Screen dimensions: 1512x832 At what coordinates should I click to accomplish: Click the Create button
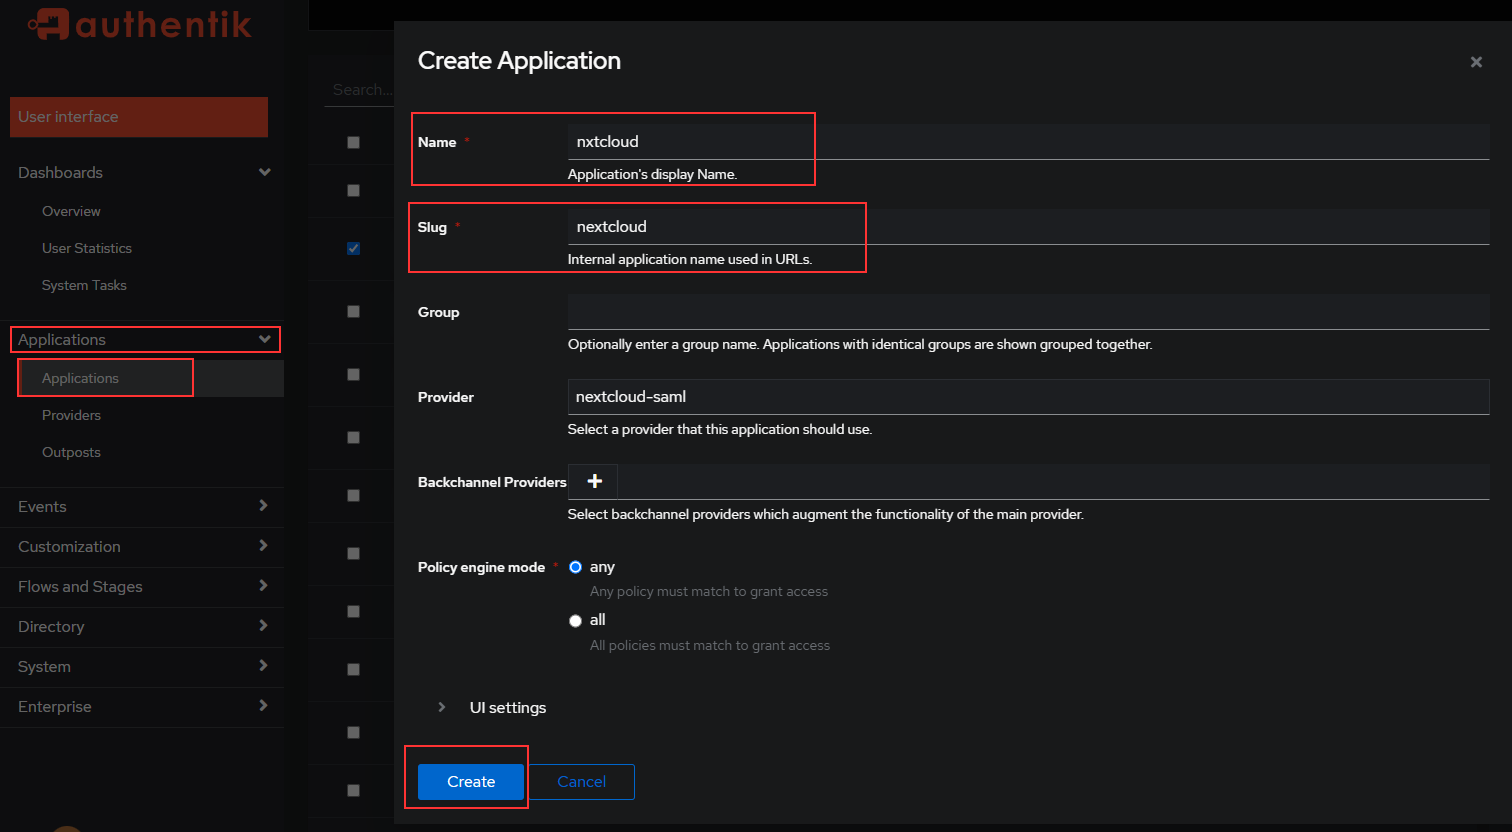point(471,782)
